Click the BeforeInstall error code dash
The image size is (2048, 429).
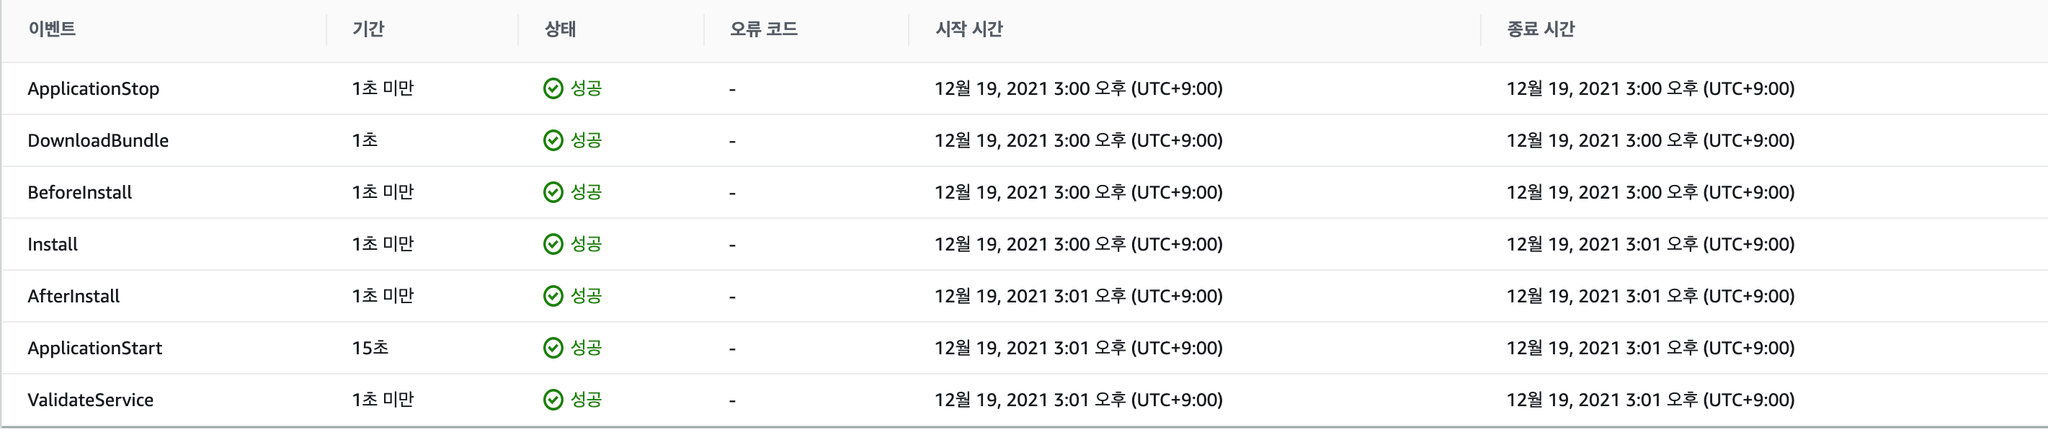click(732, 193)
